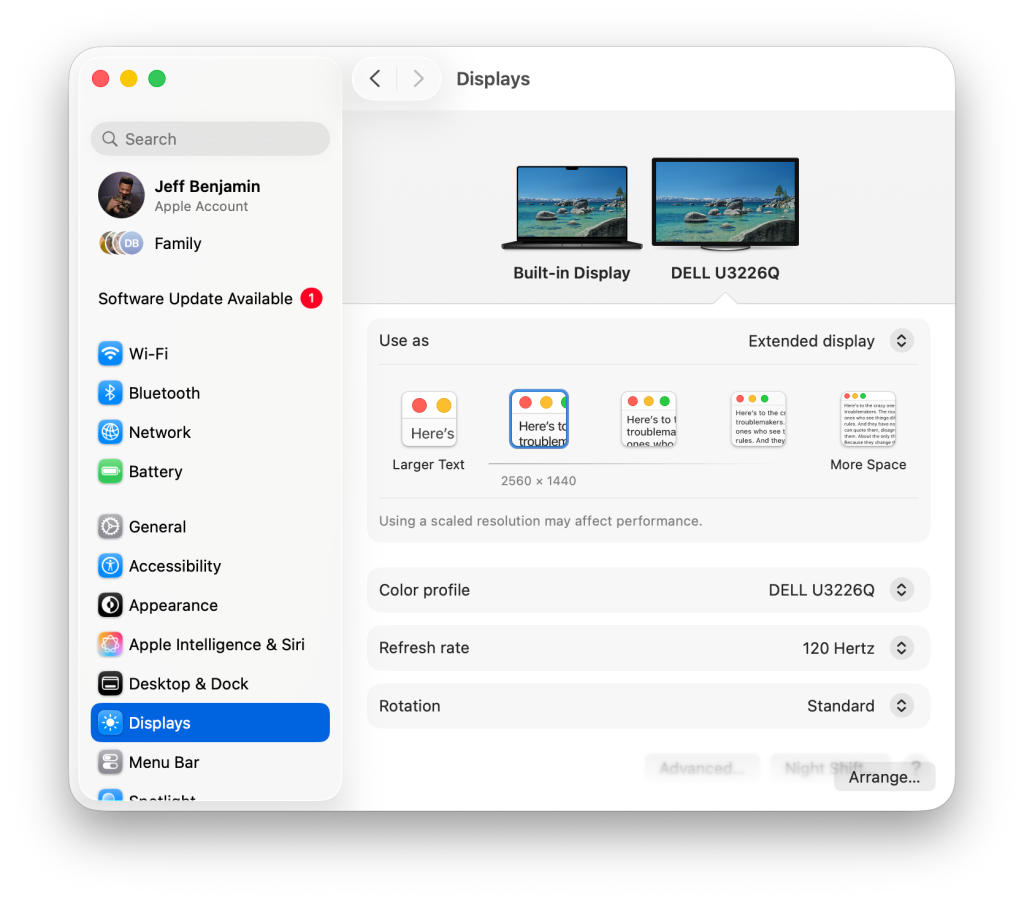The width and height of the screenshot is (1024, 901).
Task: Click the Accessibility icon
Action: 110,565
